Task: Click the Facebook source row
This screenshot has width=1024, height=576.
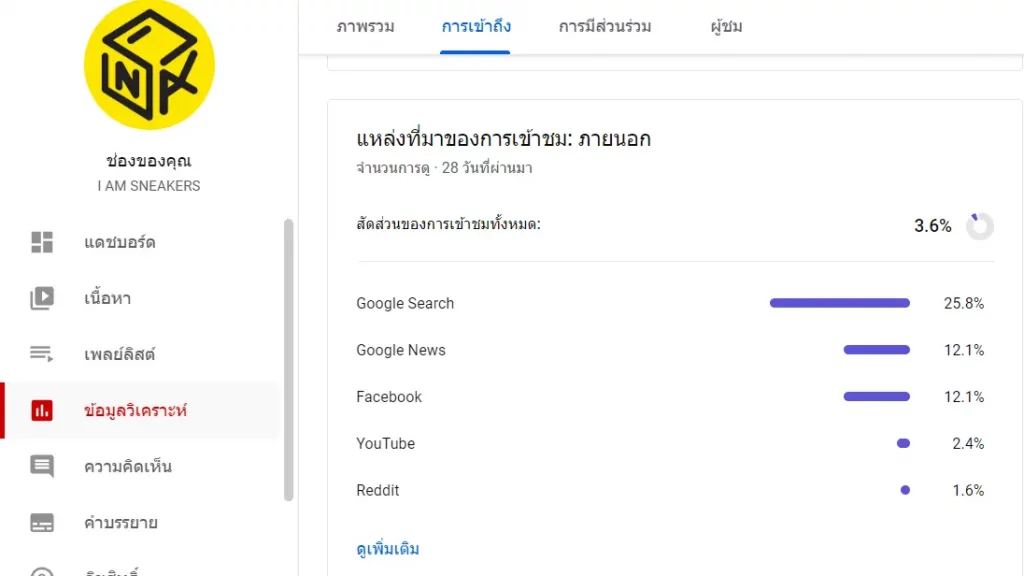Action: (x=675, y=396)
